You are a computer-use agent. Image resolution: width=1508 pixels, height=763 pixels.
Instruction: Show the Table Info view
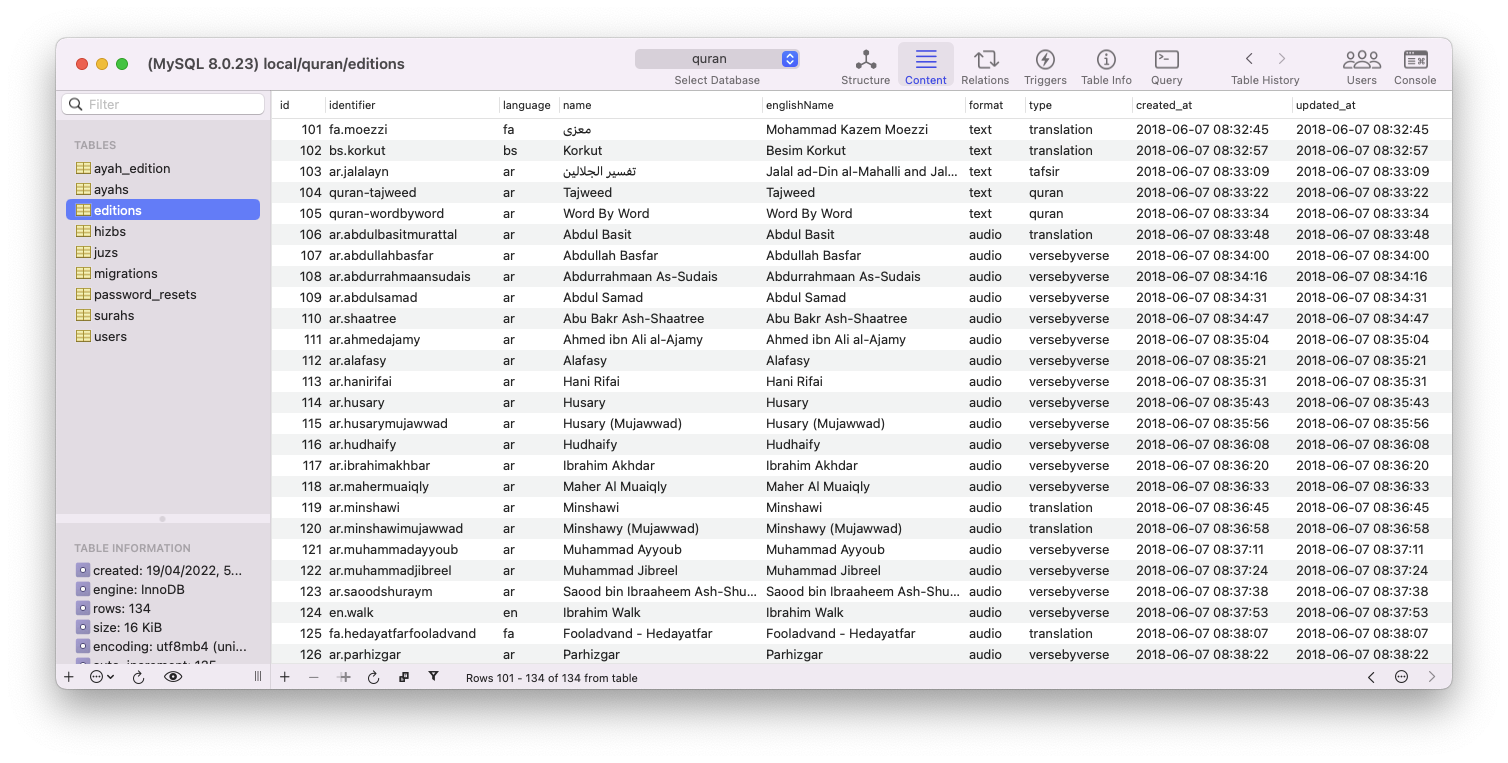[1106, 66]
